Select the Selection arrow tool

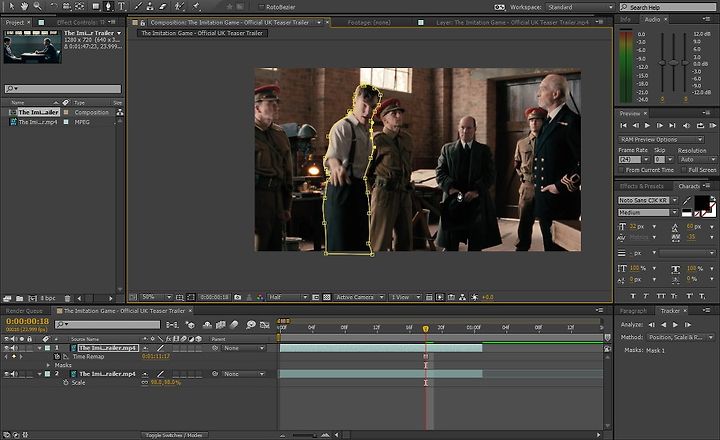point(12,6)
